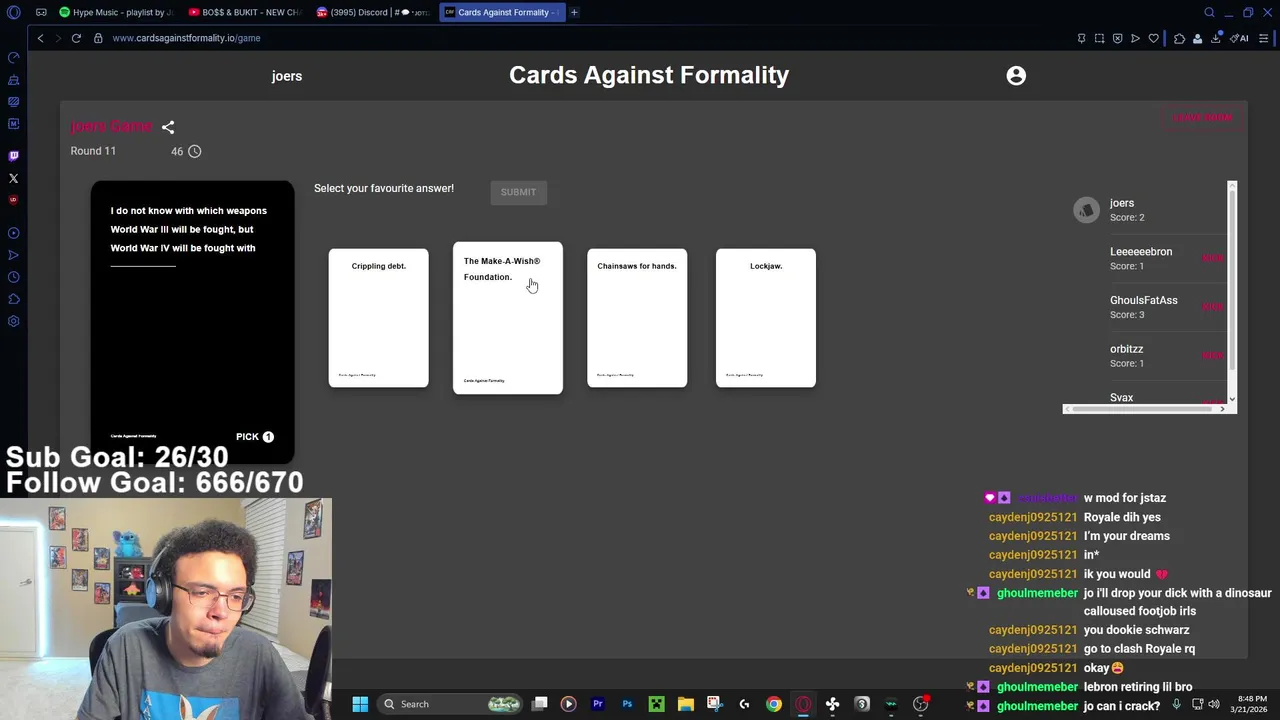Screen dimensions: 1280x720
Task: Click the Cards Against Formality title
Action: coord(649,75)
